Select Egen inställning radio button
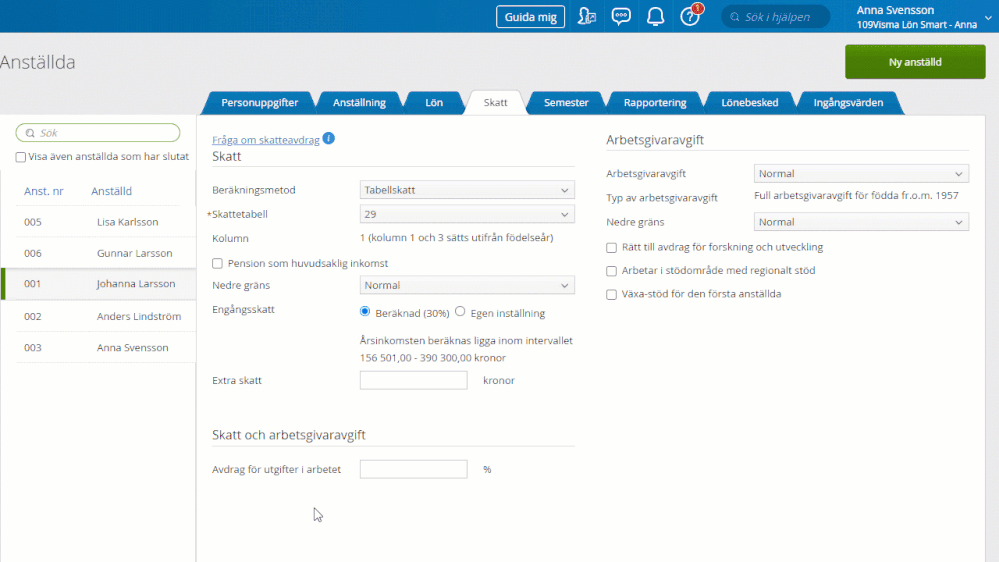This screenshot has width=999, height=562. coord(461,312)
